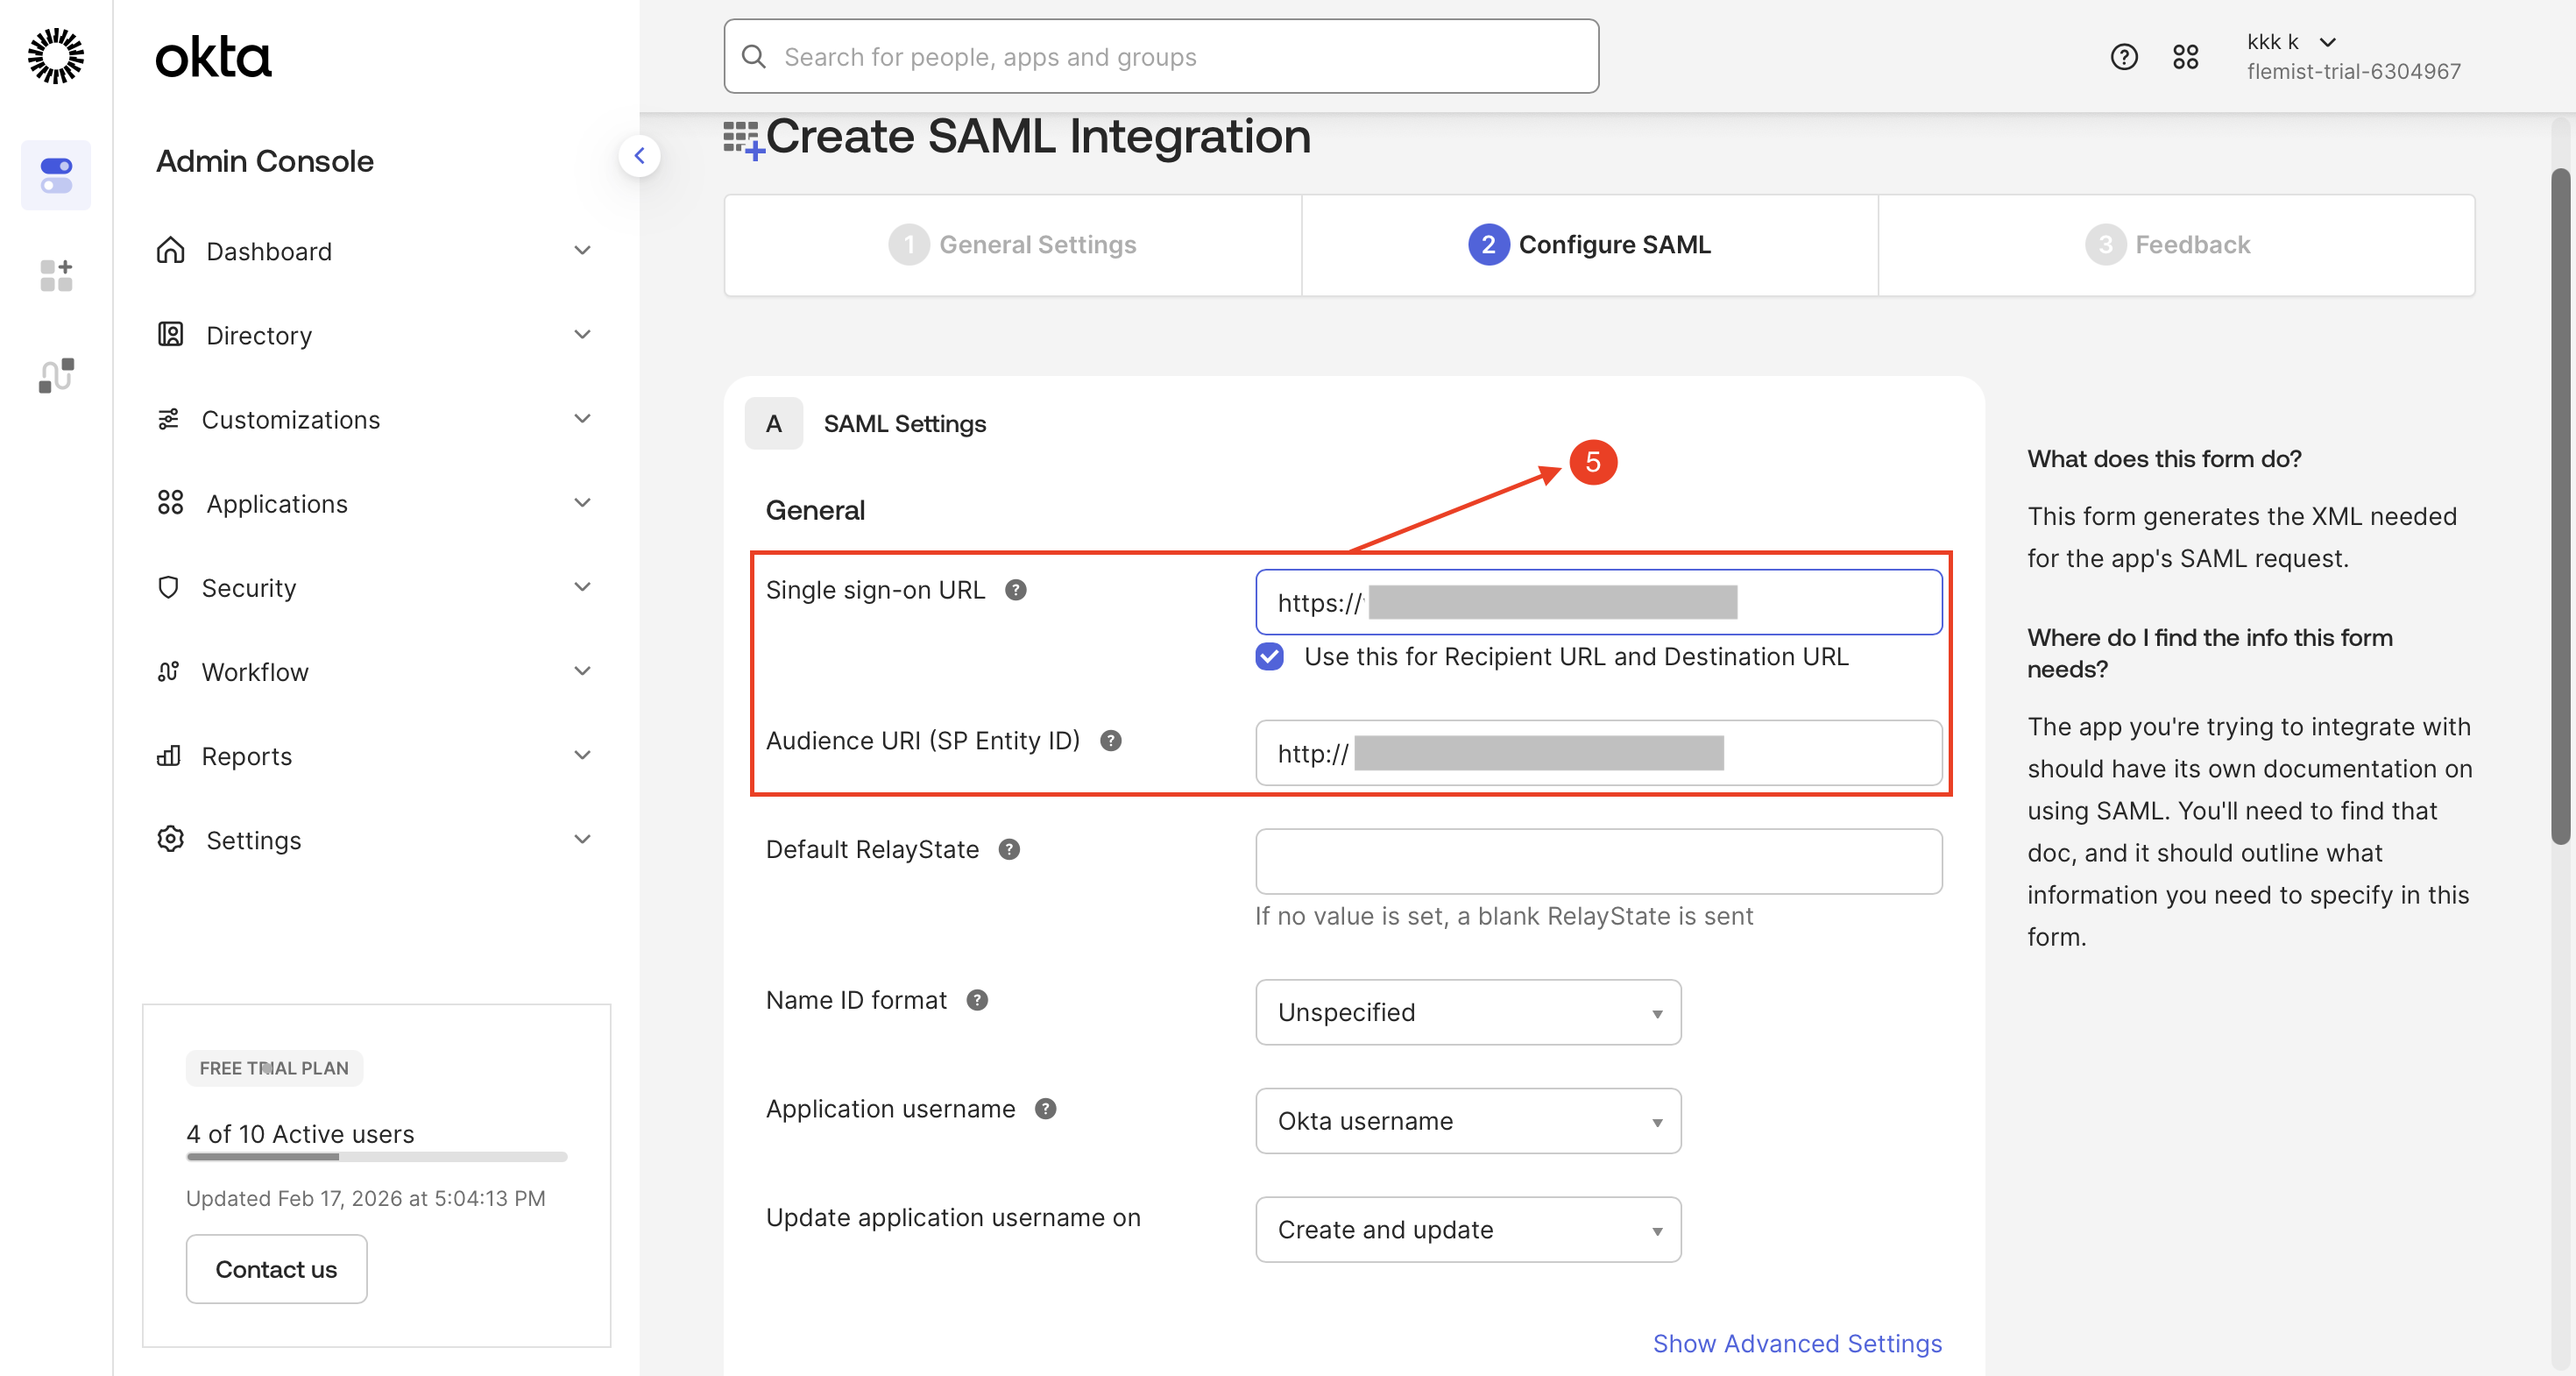The width and height of the screenshot is (2576, 1376).
Task: Click the Okta sunburst logo icon
Action: coord(56,56)
